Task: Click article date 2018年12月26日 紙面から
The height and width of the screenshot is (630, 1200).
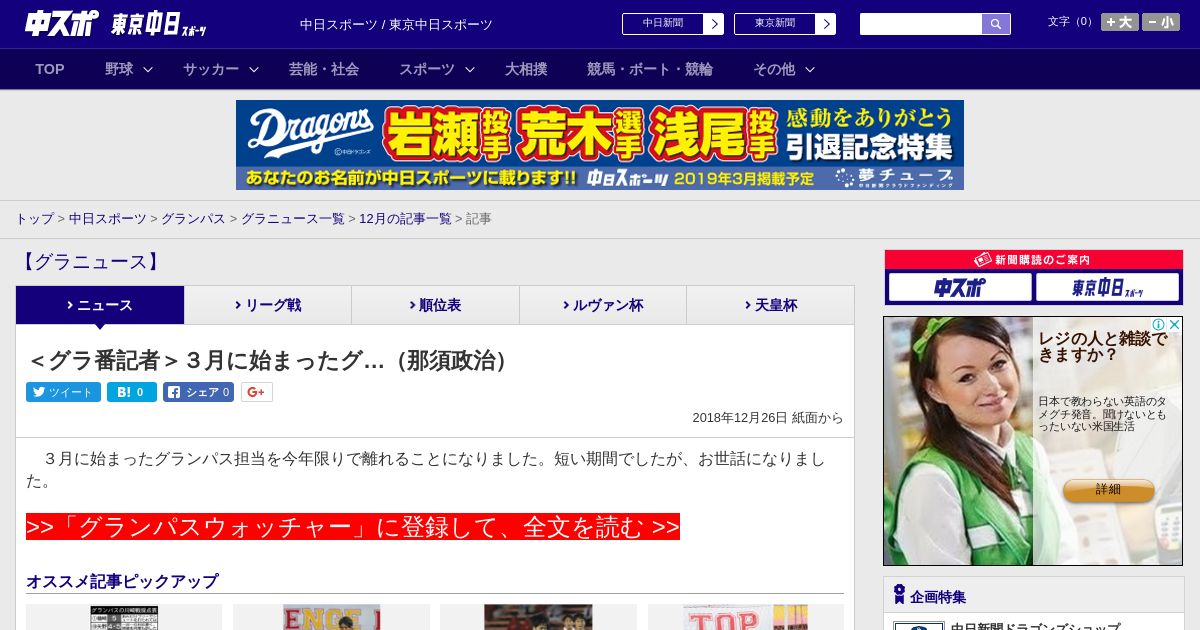Action: pos(768,418)
